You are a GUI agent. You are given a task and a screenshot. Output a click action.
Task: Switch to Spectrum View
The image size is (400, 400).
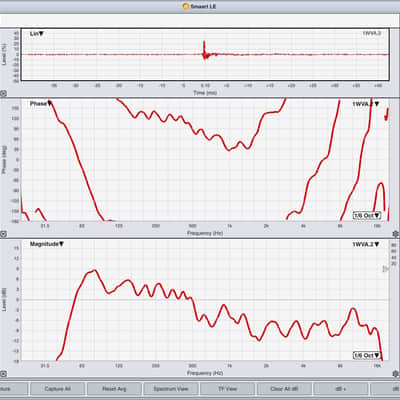click(171, 389)
